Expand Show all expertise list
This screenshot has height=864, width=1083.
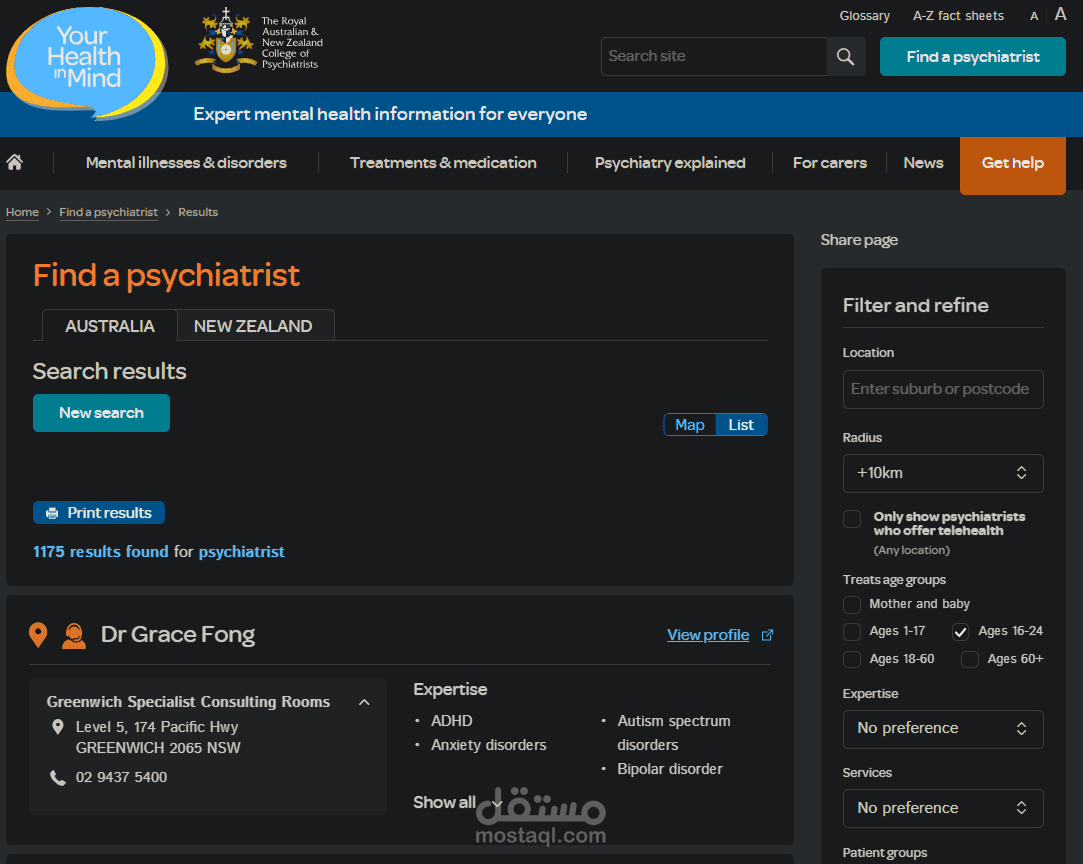click(457, 803)
